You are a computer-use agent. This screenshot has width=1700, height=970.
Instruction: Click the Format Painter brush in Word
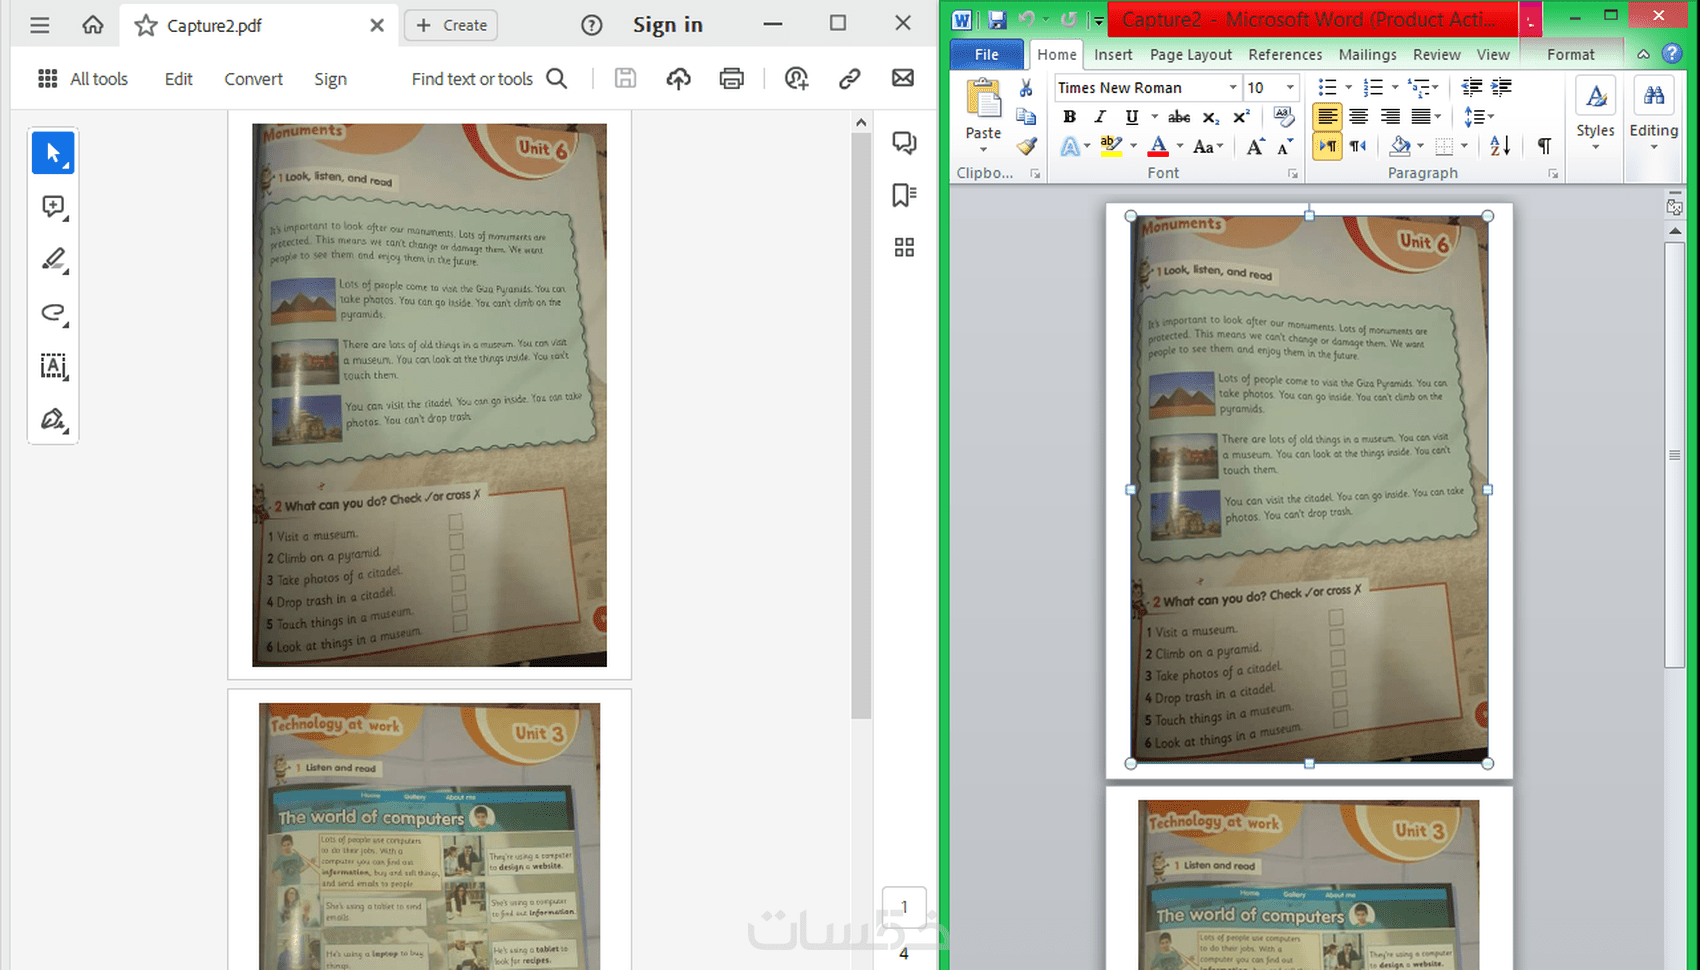(1026, 146)
